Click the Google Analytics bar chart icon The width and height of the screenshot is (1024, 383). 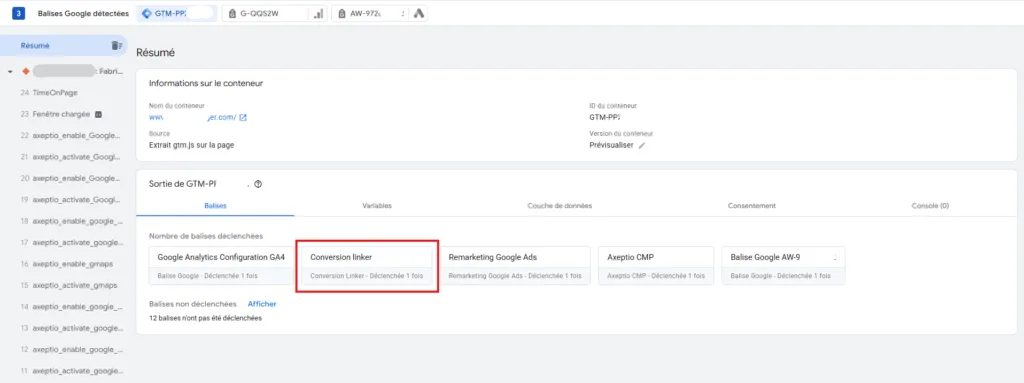point(319,14)
